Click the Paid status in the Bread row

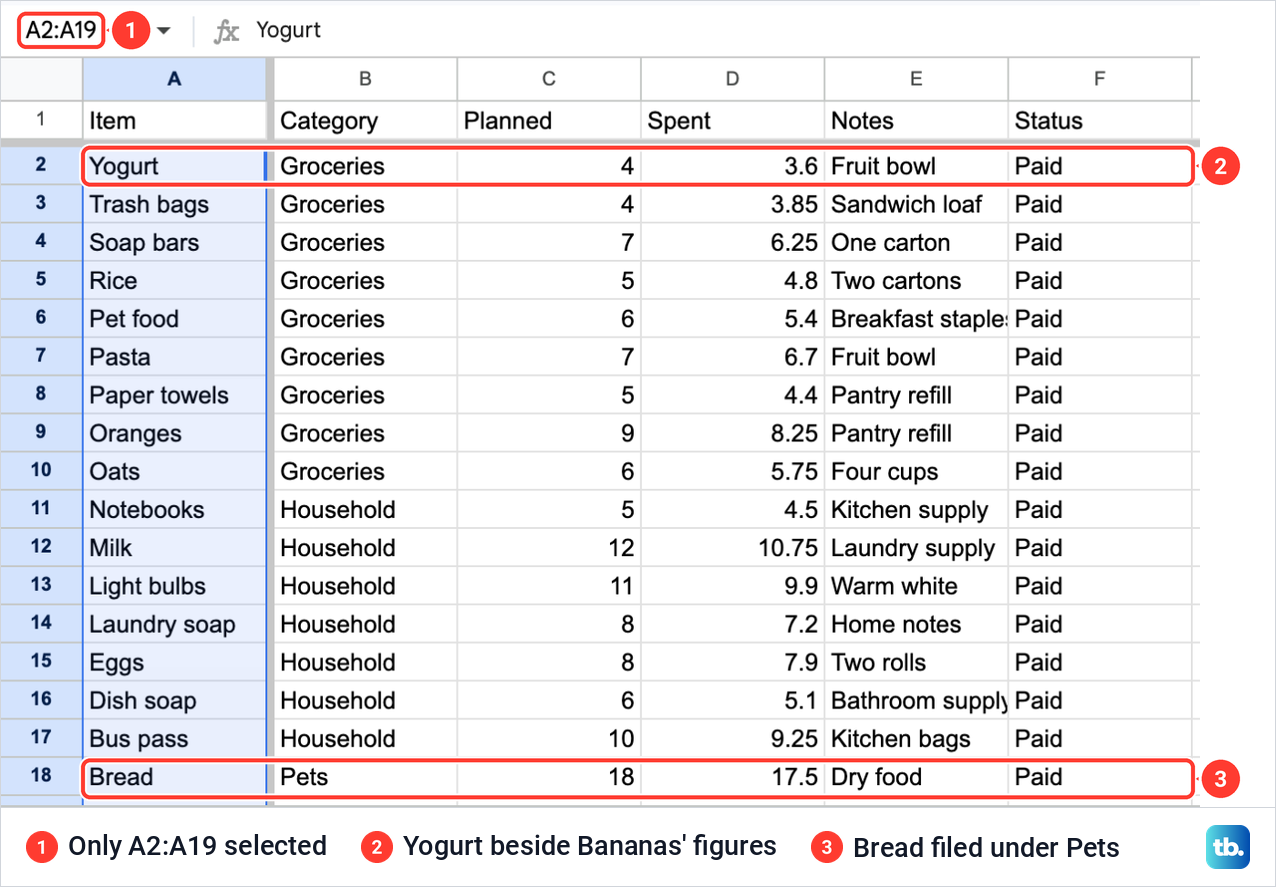point(1099,777)
